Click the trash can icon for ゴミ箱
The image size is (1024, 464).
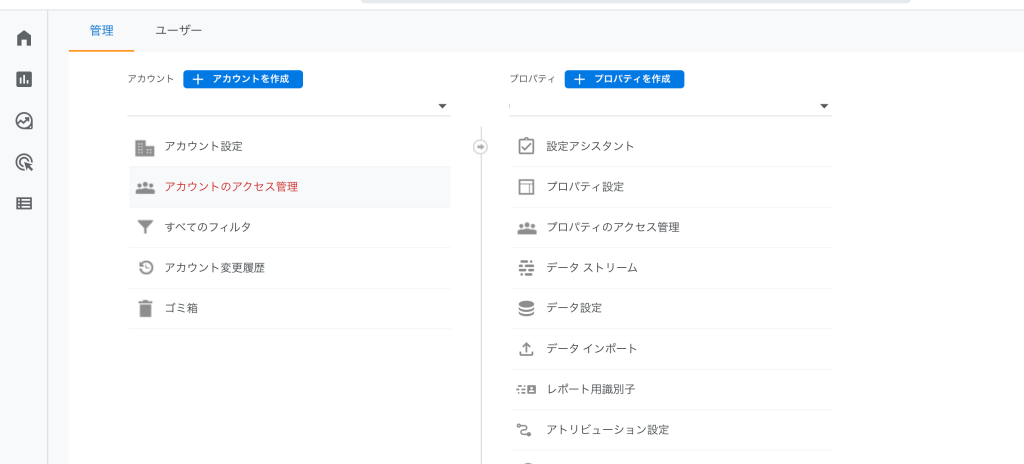coord(145,308)
